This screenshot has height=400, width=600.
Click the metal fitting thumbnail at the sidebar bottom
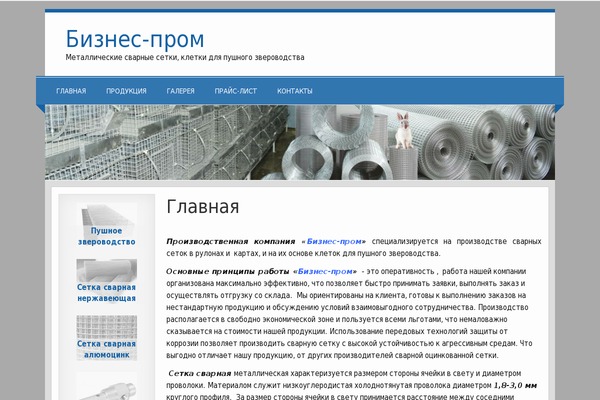[107, 387]
